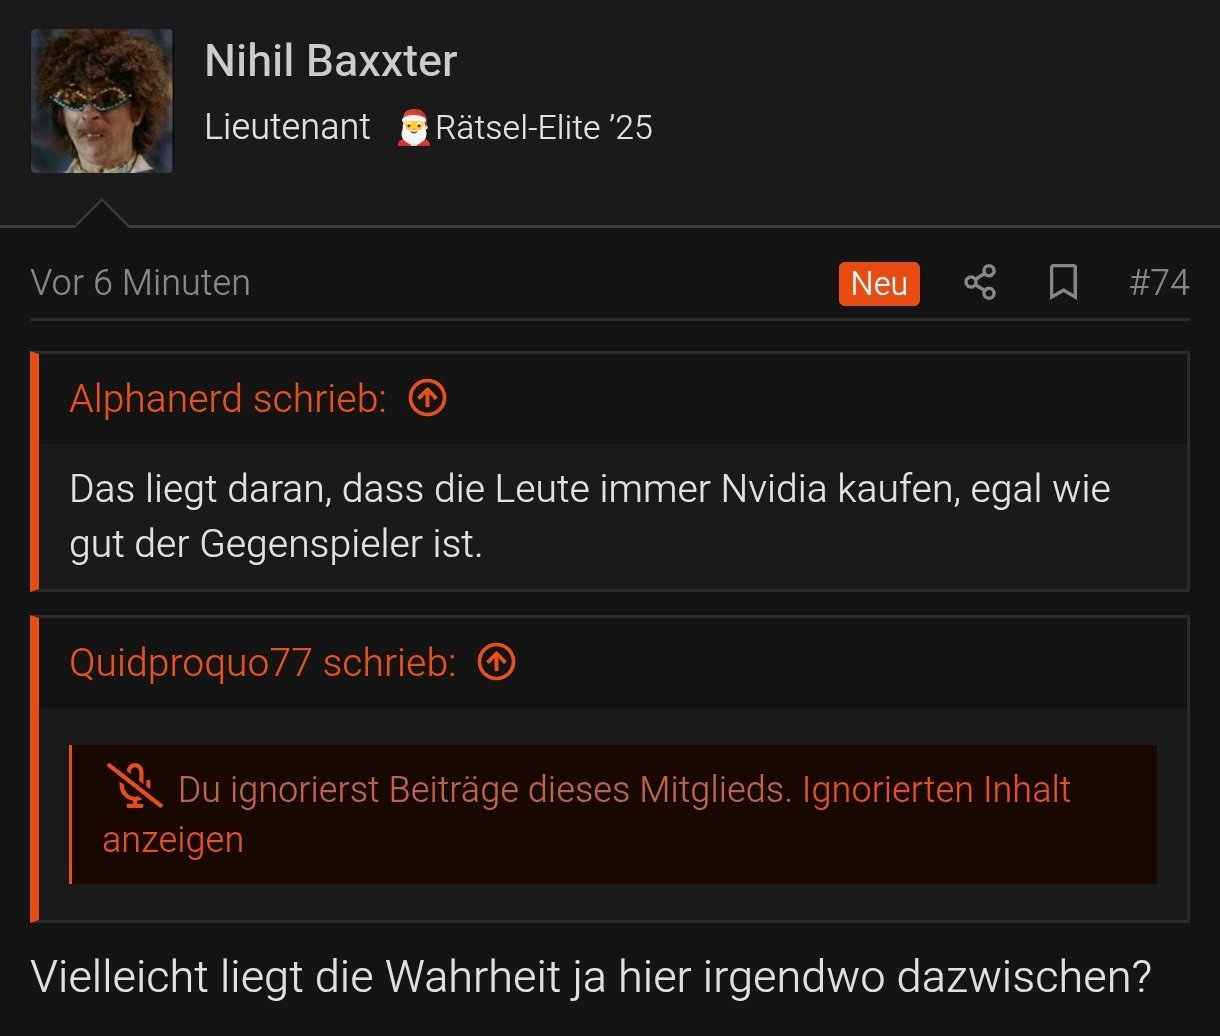This screenshot has width=1220, height=1036.
Task: Click the Santa emoji badge icon
Action: (x=413, y=128)
